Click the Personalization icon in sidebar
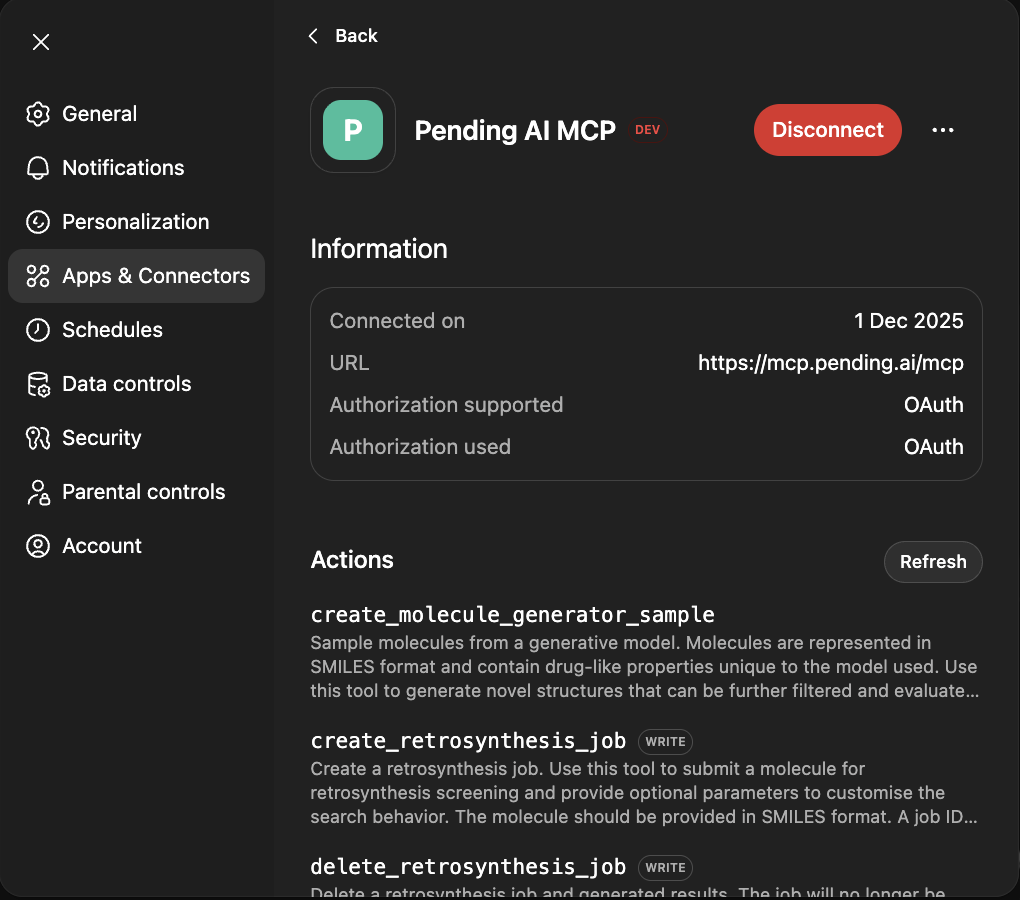 38,222
